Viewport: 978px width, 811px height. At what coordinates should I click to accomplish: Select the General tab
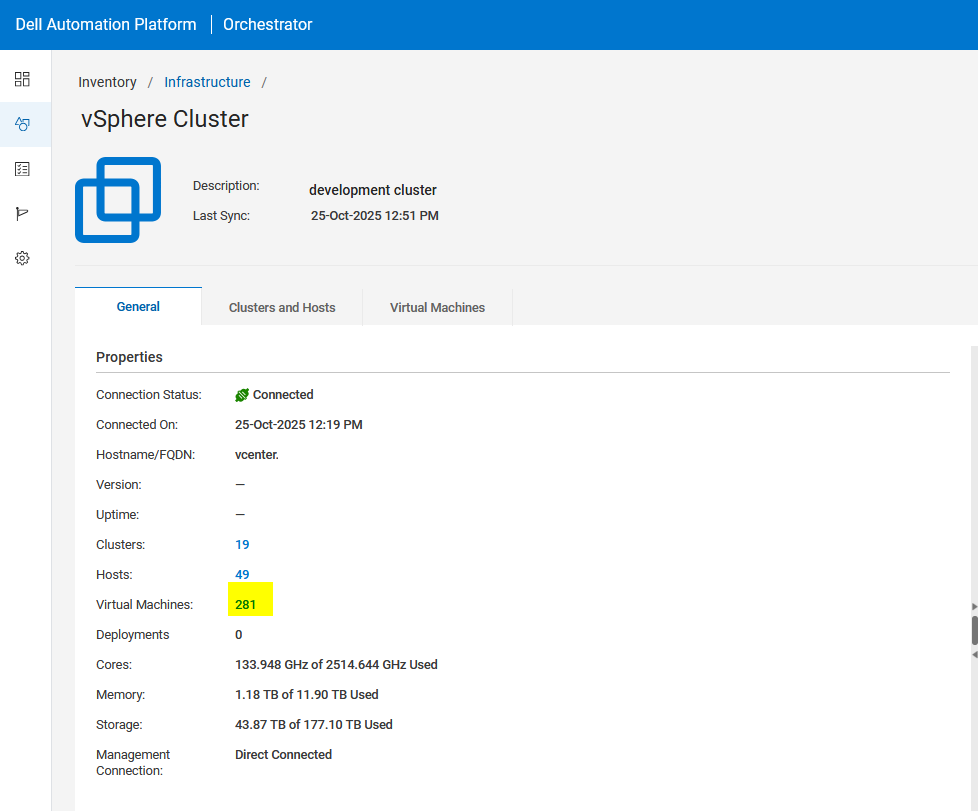click(x=138, y=307)
